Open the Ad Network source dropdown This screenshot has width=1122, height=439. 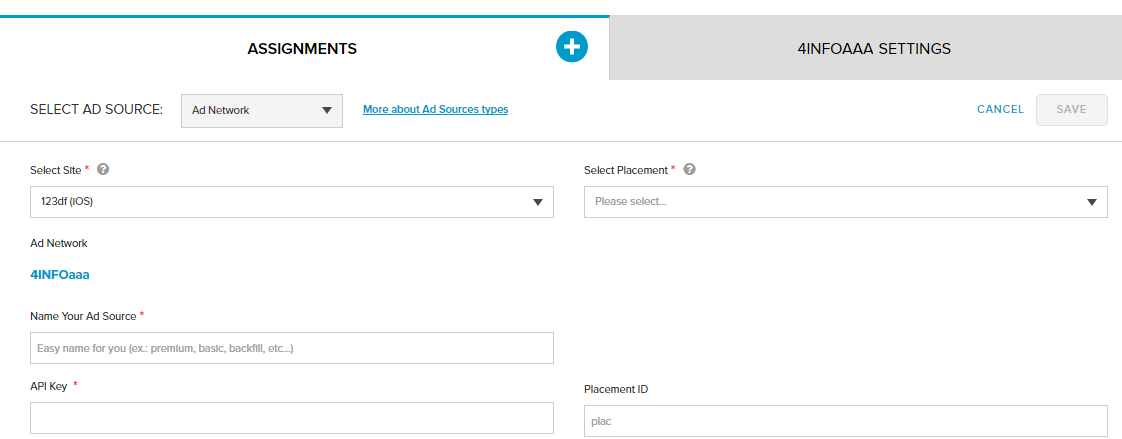(262, 111)
